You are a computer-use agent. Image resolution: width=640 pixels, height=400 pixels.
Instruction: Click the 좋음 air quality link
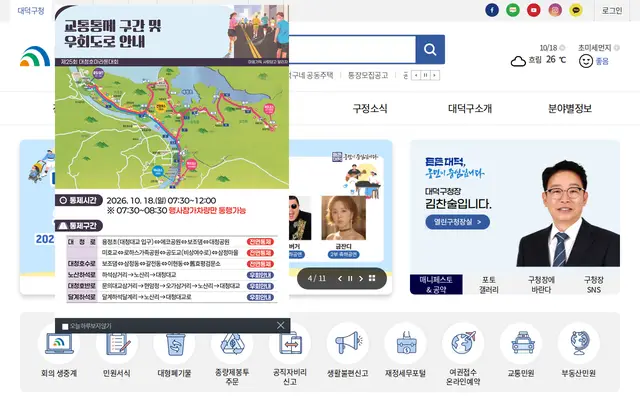[602, 61]
